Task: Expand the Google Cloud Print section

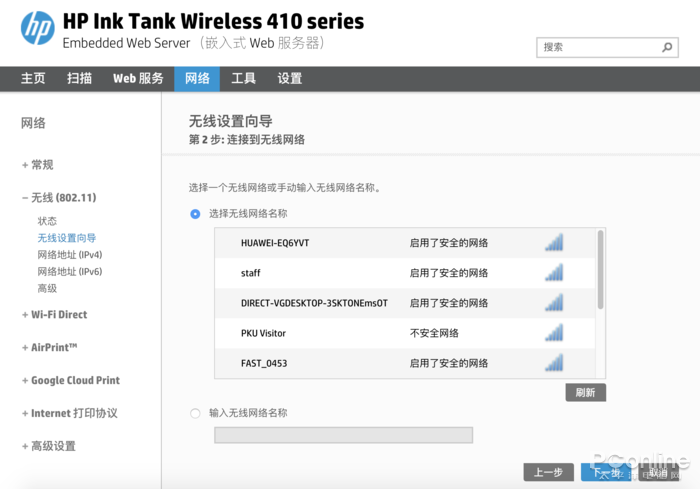Action: point(71,380)
